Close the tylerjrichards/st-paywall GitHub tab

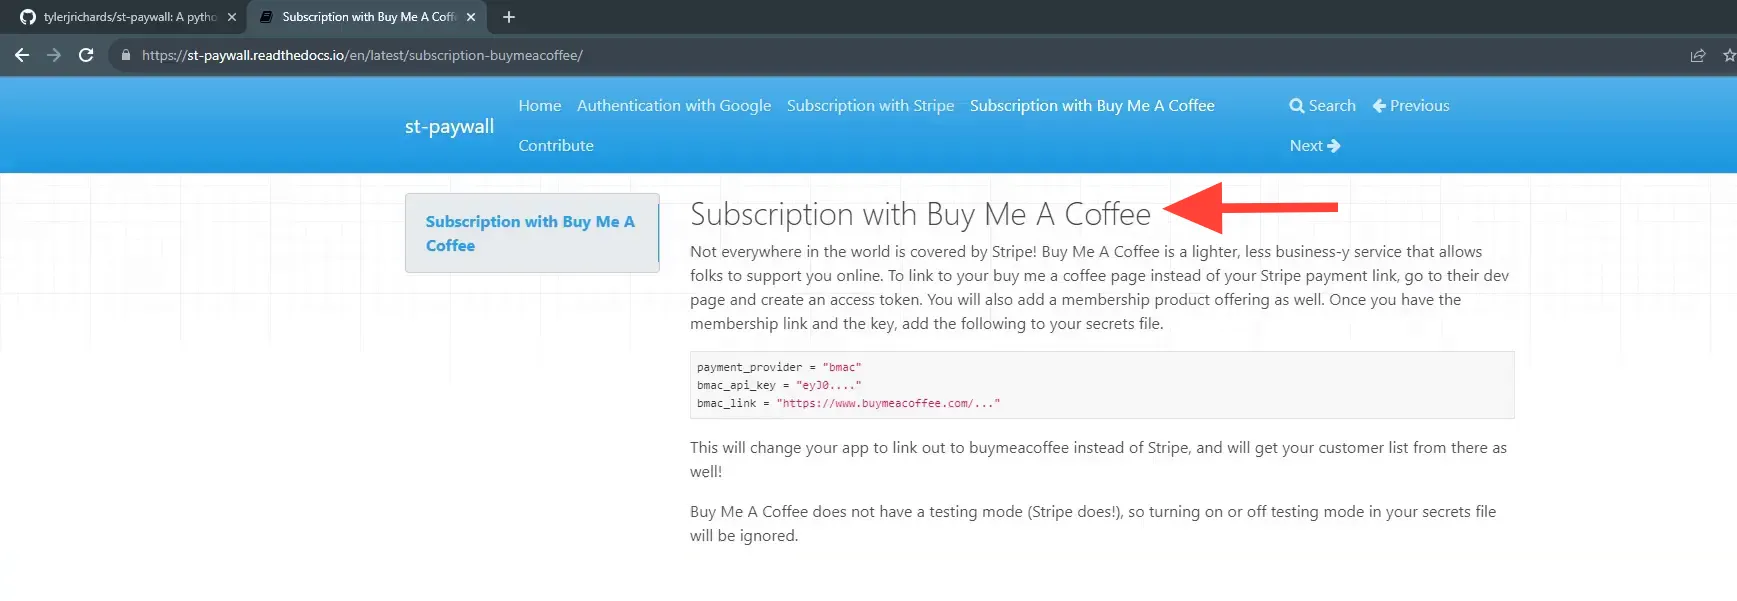(232, 17)
